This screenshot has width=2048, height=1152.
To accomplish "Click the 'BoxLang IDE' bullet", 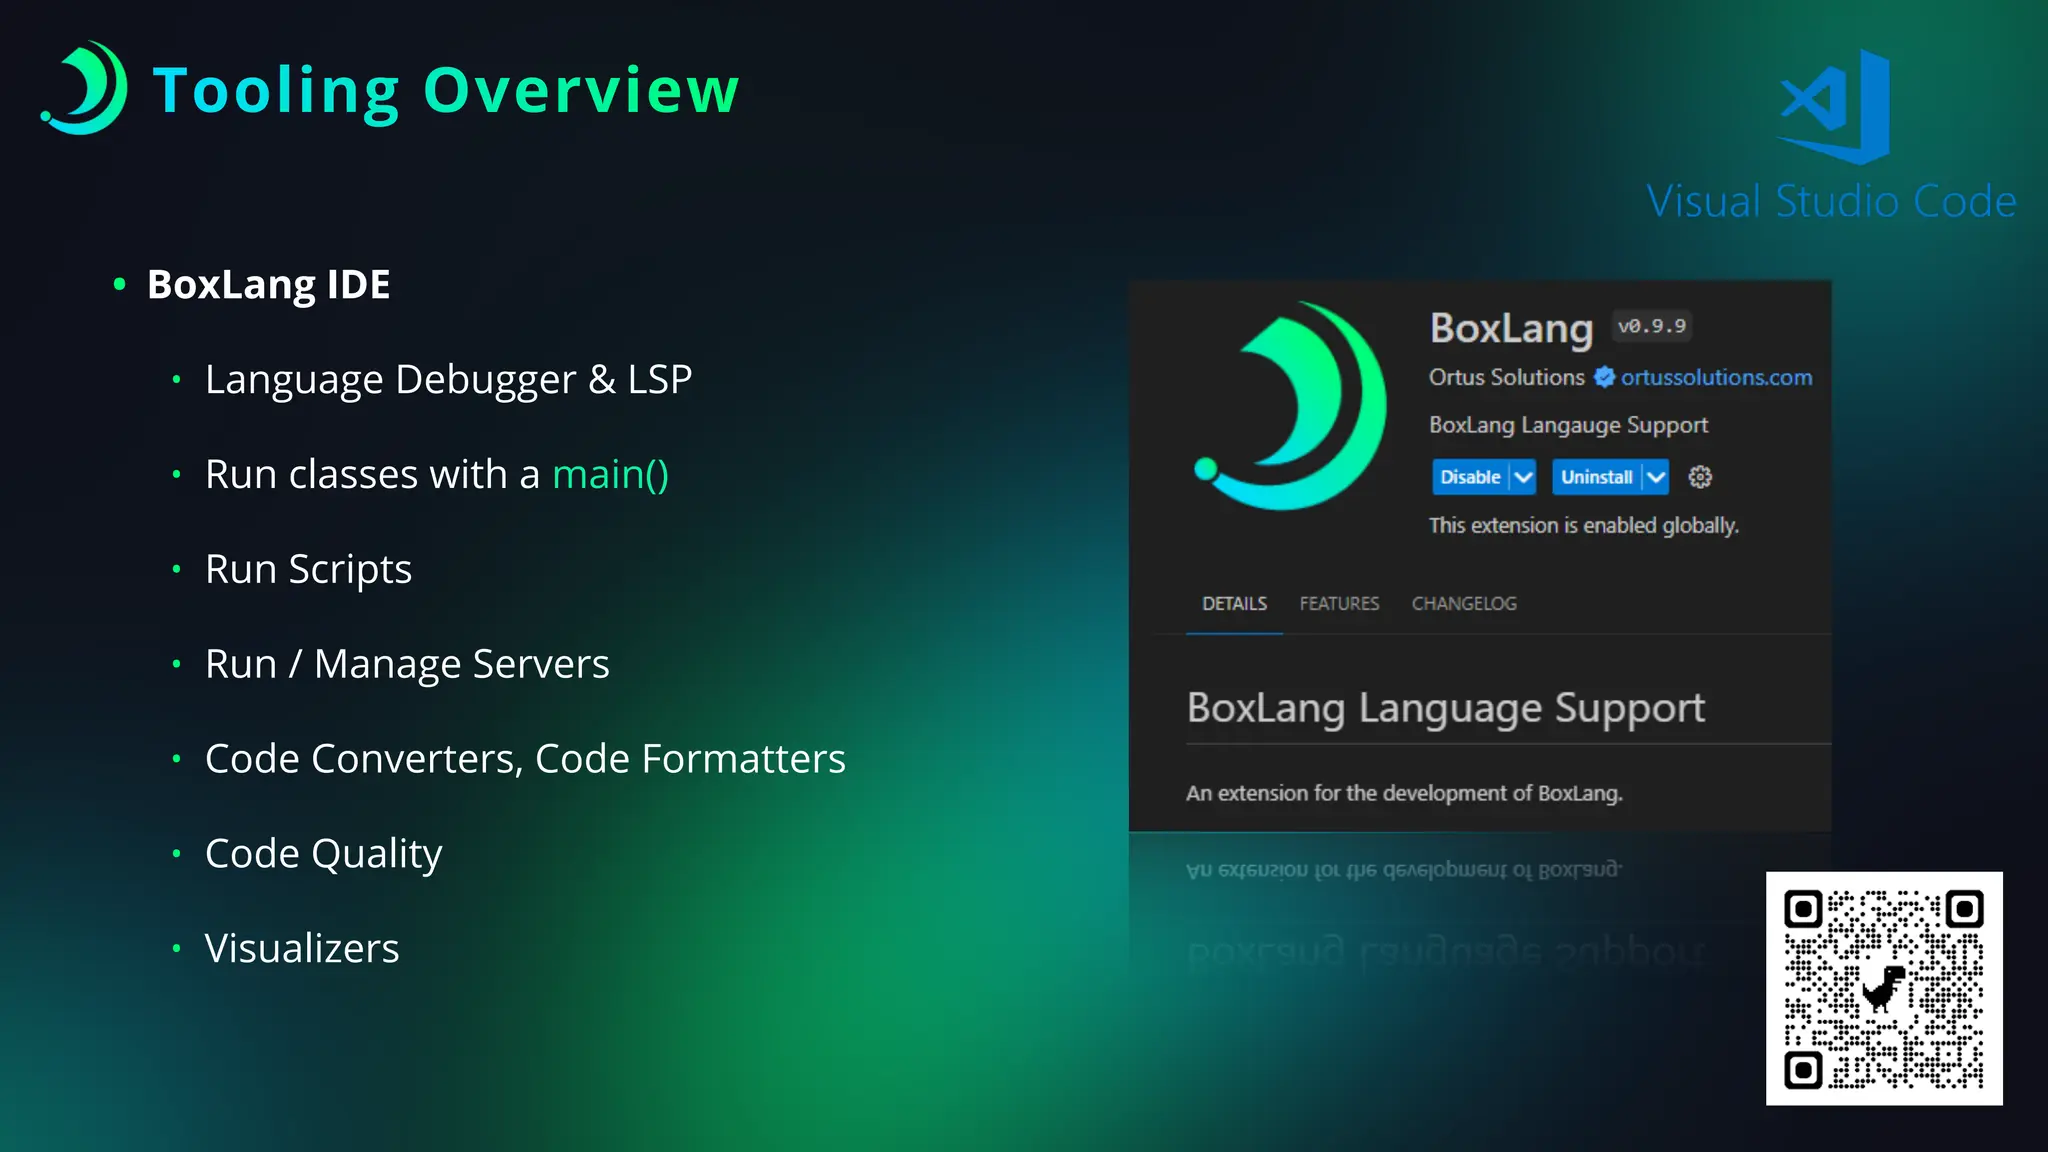I will [268, 285].
